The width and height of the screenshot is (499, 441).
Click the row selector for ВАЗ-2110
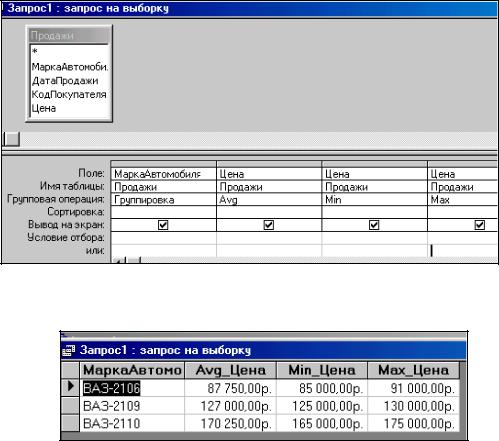(71, 423)
